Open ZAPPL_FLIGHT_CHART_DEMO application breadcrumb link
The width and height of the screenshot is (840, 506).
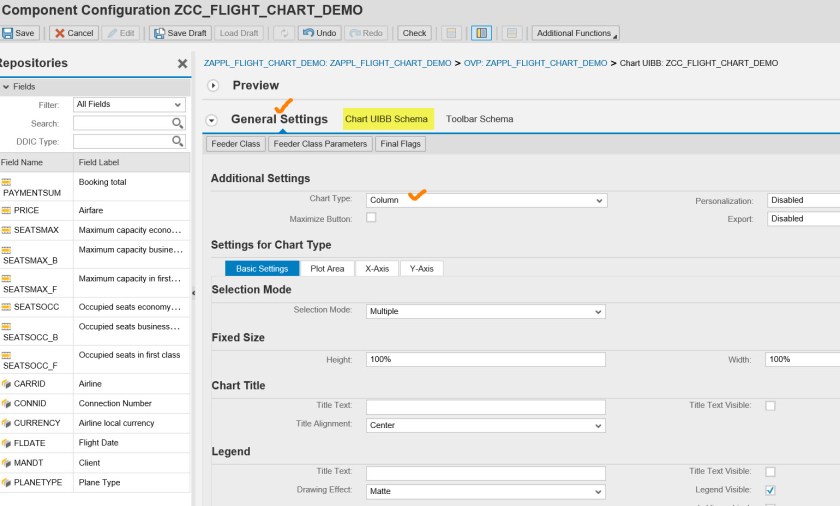click(x=327, y=63)
